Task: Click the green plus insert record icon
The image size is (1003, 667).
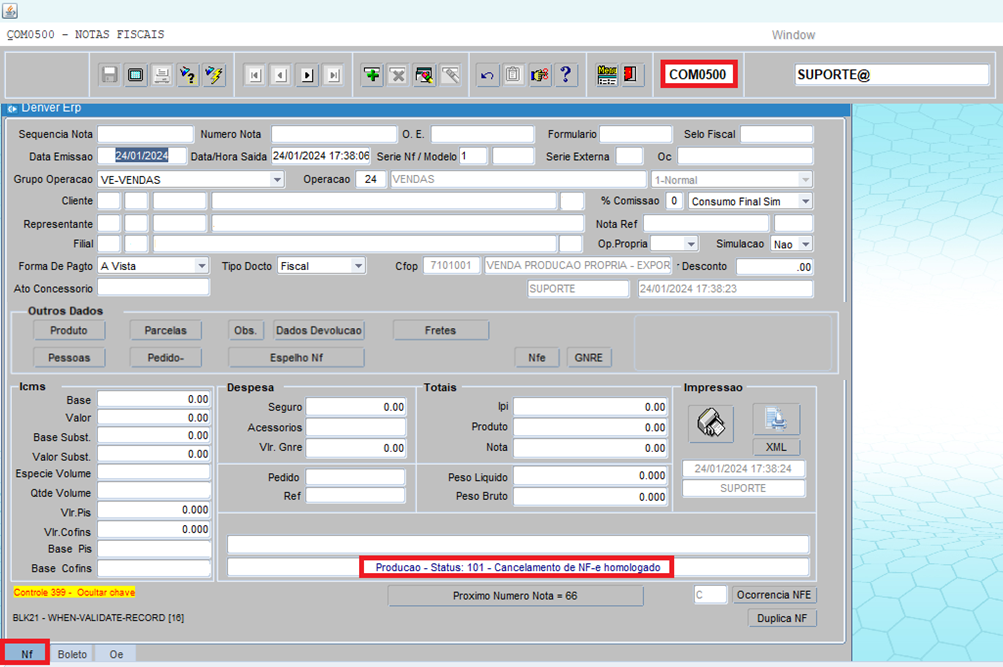Action: coord(372,75)
